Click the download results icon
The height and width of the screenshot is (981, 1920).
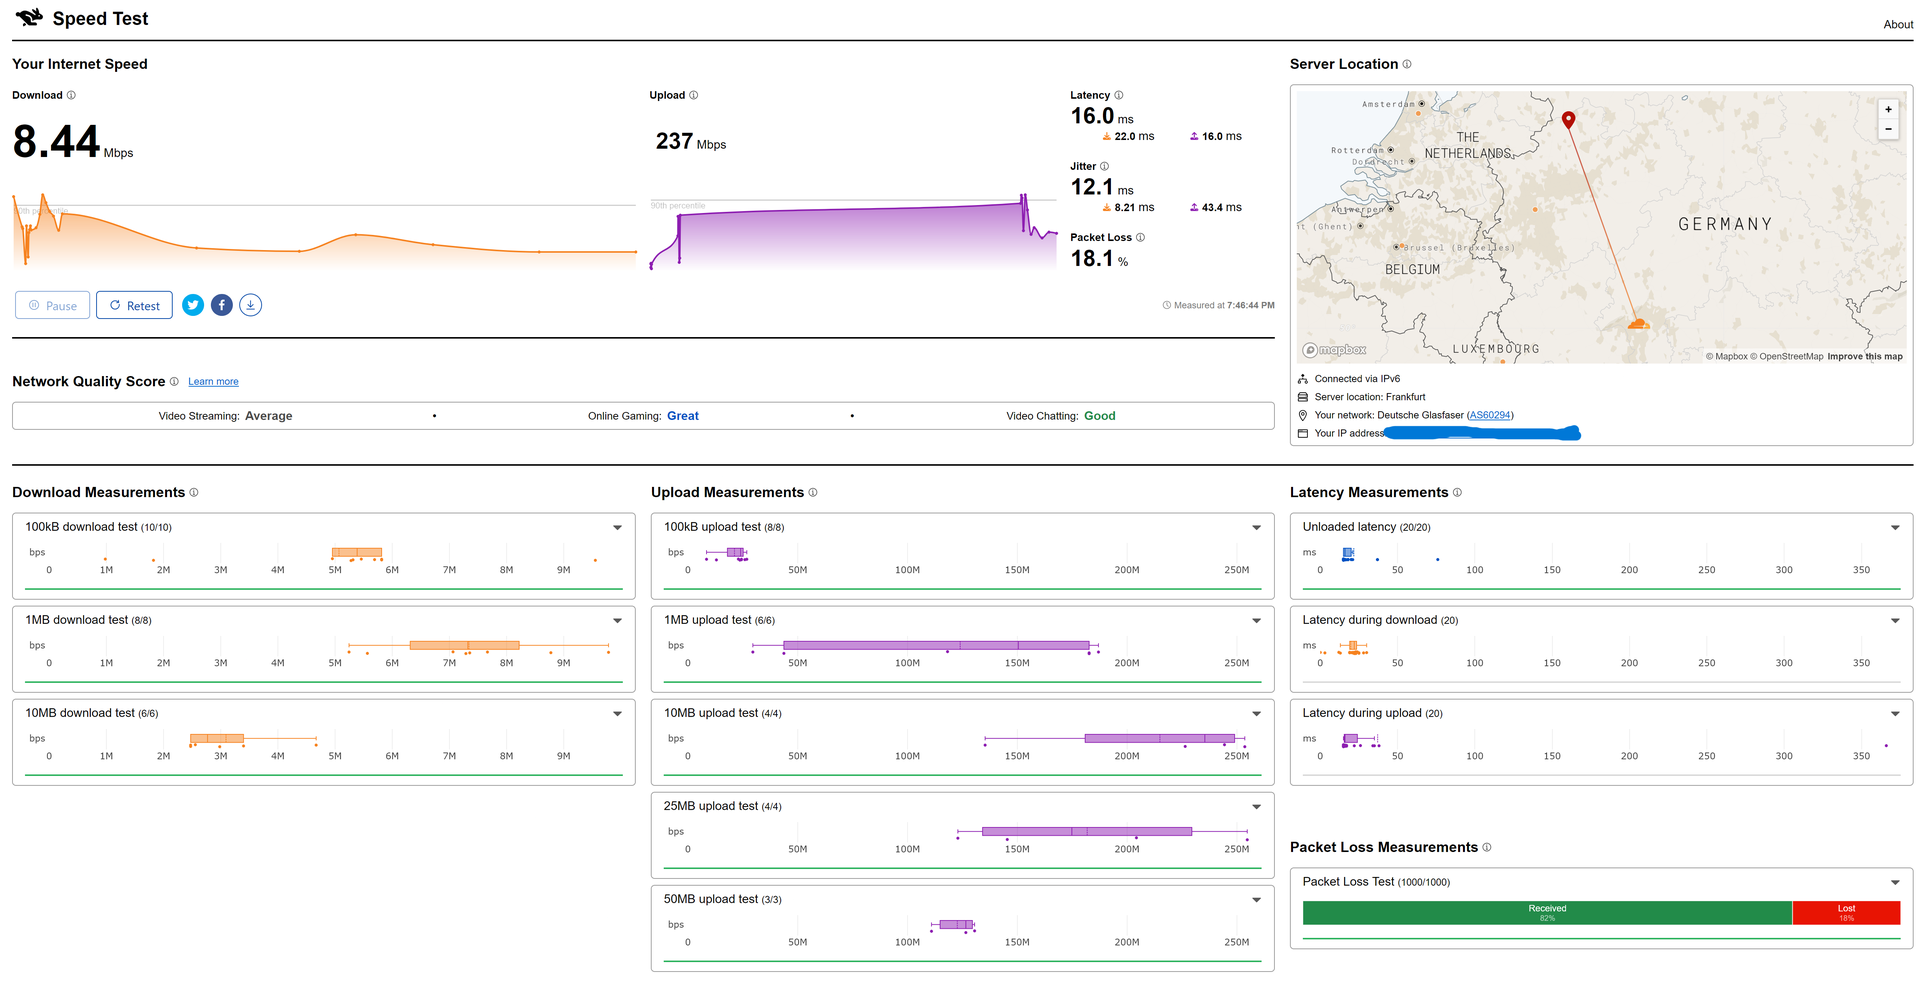coord(251,305)
